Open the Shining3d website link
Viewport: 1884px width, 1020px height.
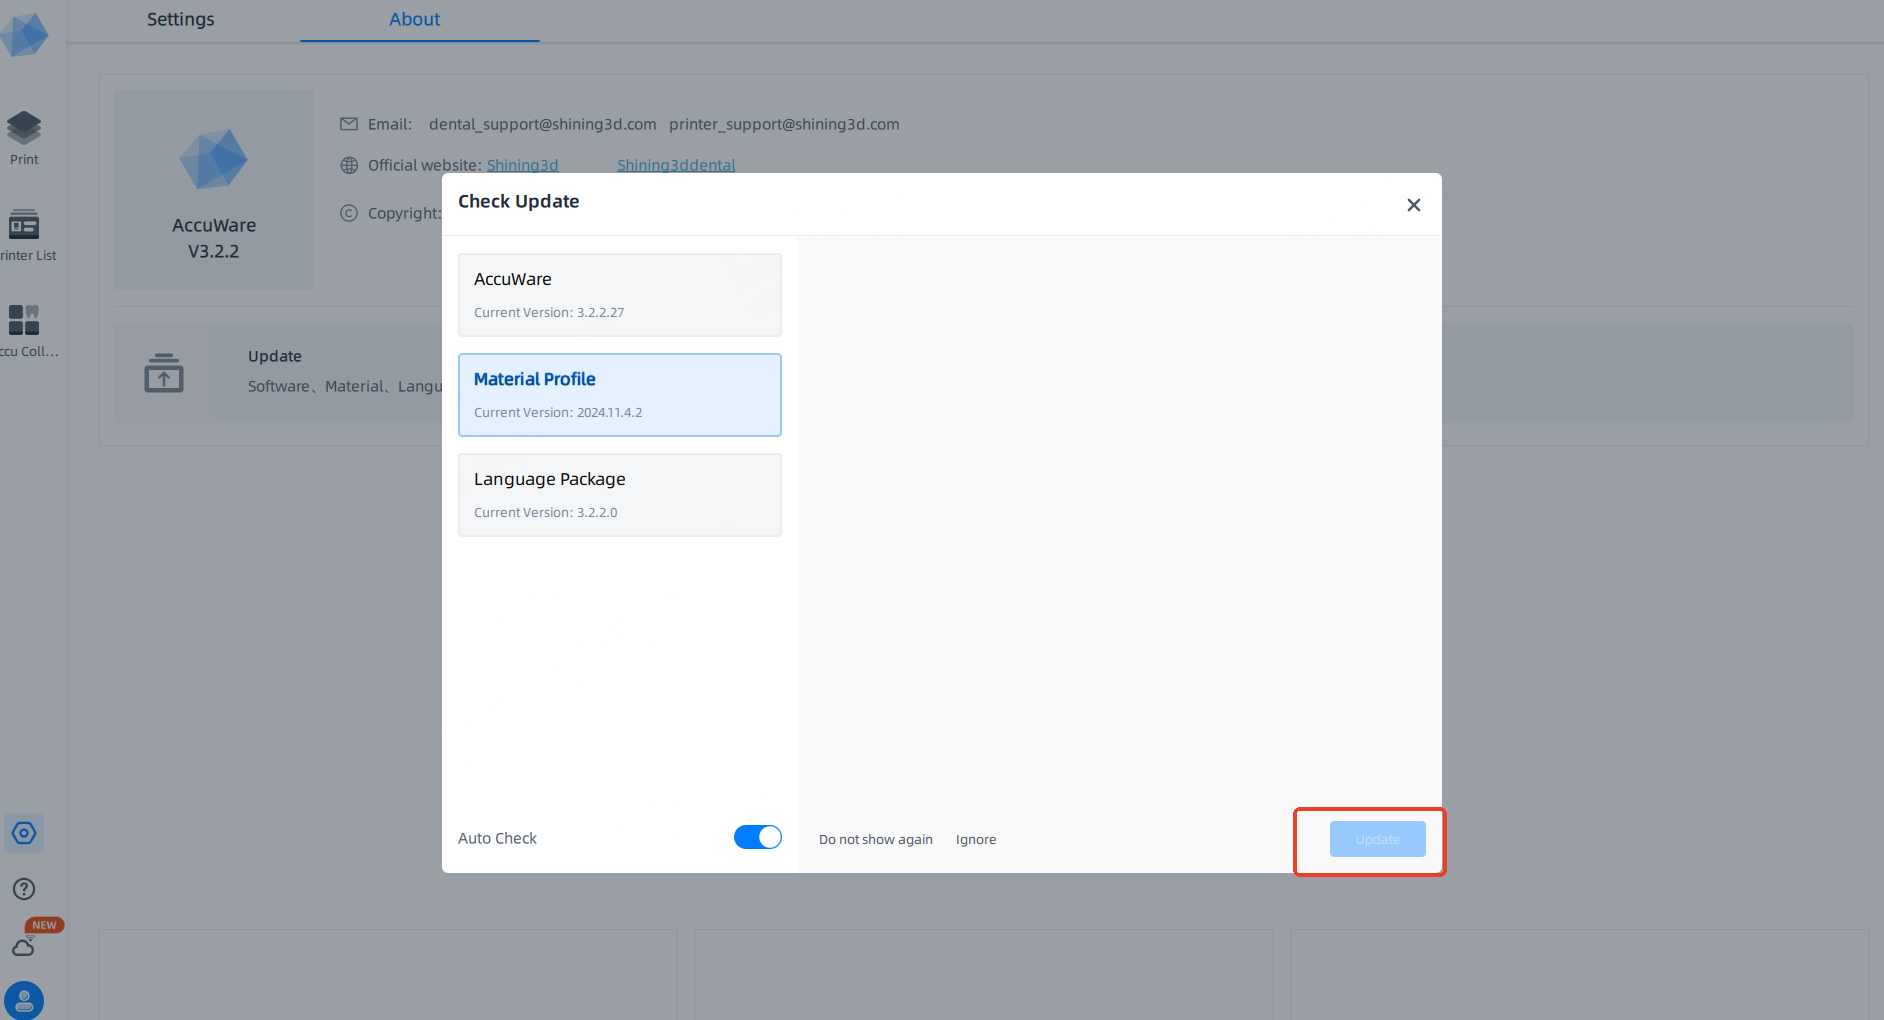(523, 165)
